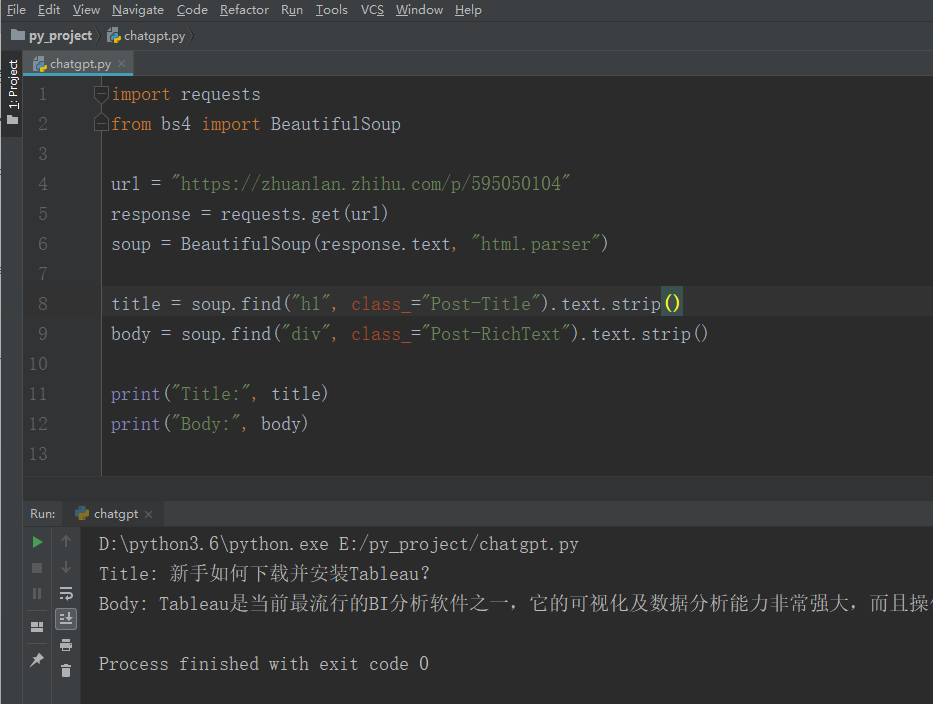
Task: Close the chatgpt Run tab
Action: tap(149, 514)
